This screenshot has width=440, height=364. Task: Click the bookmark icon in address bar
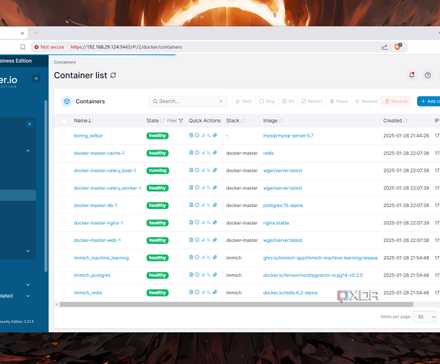point(22,47)
